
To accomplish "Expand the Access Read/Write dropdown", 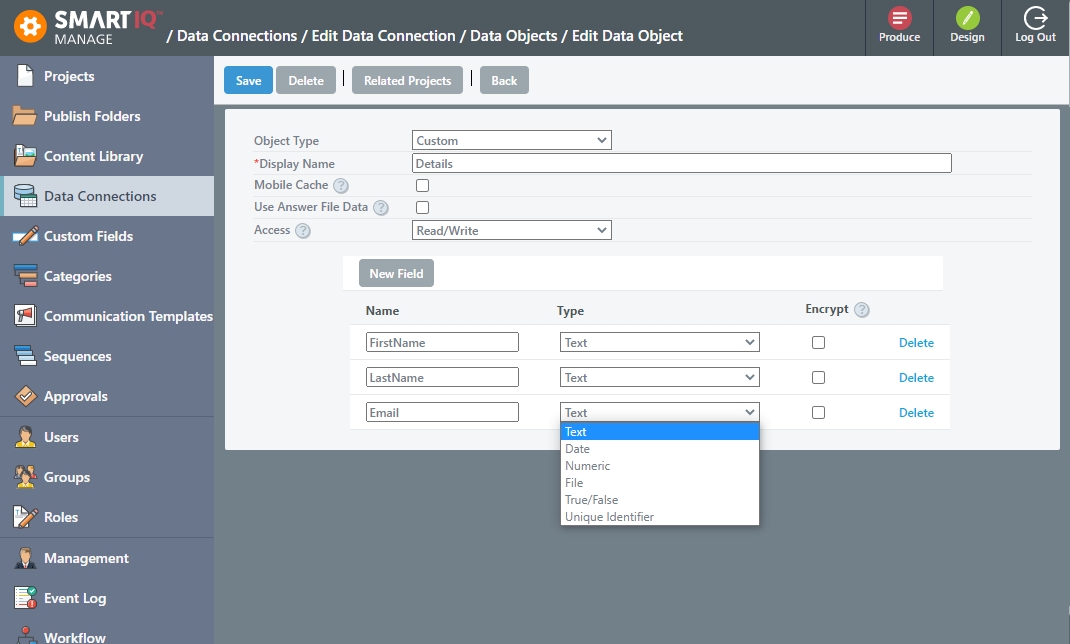I will [x=511, y=231].
